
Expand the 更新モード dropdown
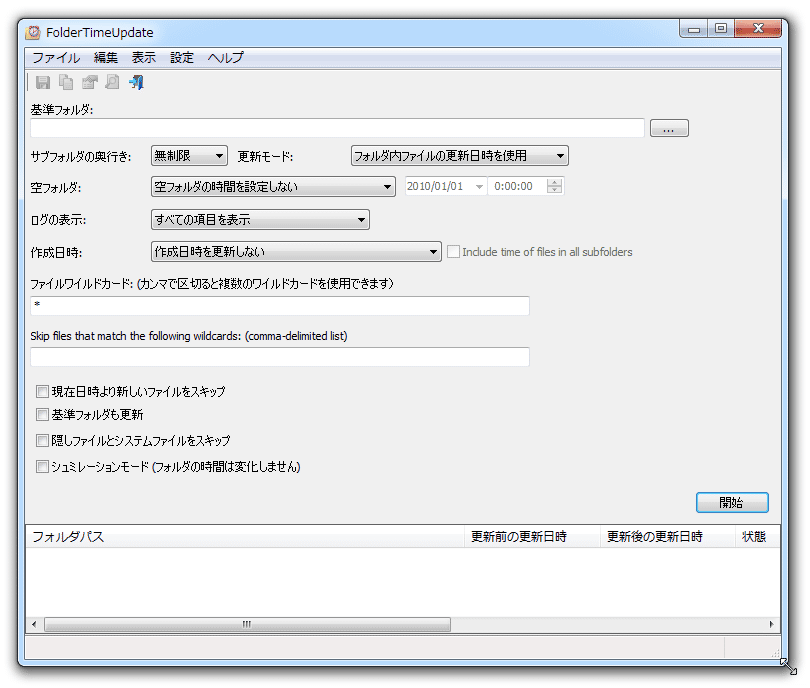[x=460, y=155]
